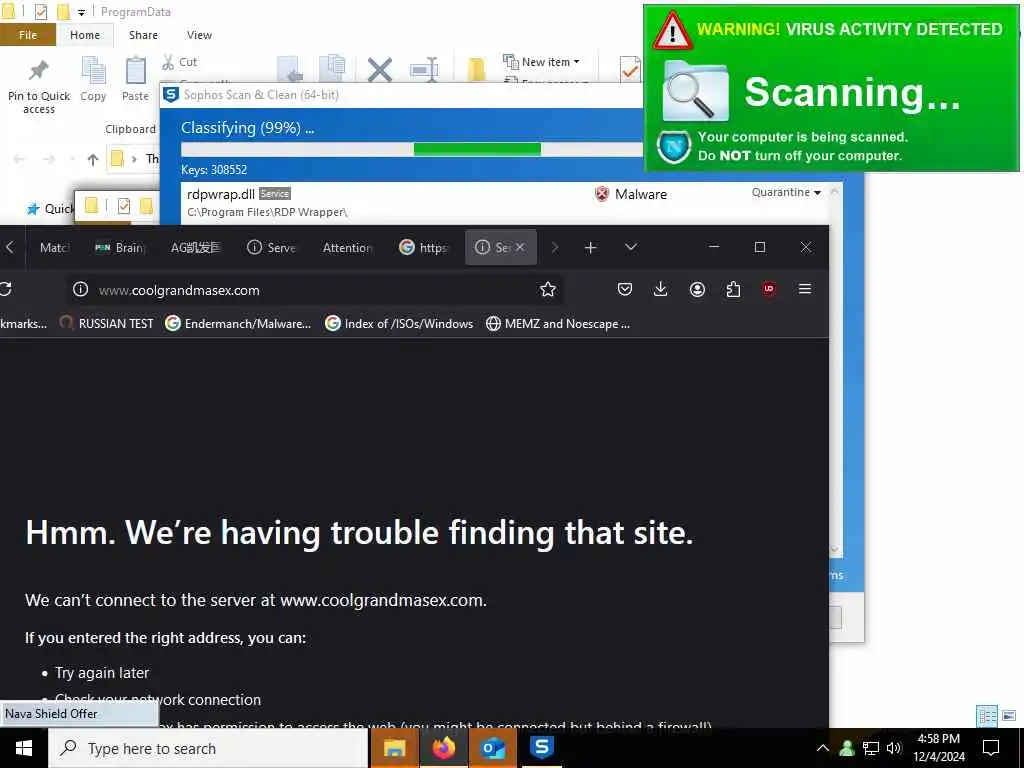Go up one folder with up arrow
Image resolution: width=1024 pixels, height=768 pixels.
[x=93, y=159]
